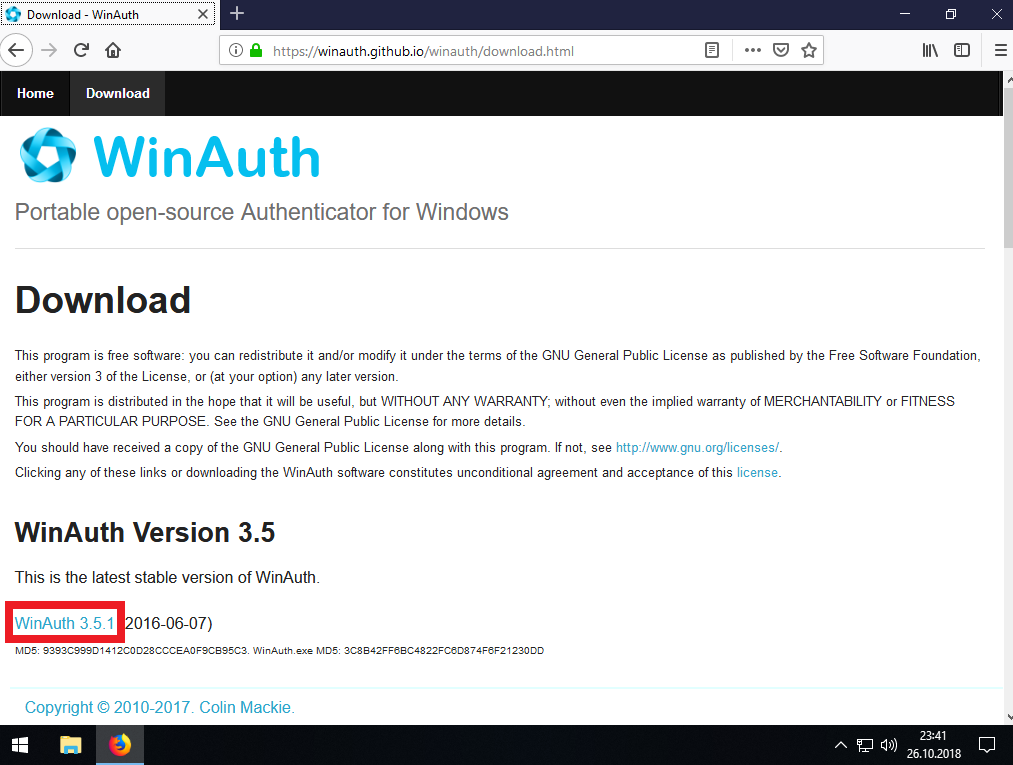Download the WinAuth 3.5.1 link
This screenshot has height=765, width=1013.
(x=65, y=623)
